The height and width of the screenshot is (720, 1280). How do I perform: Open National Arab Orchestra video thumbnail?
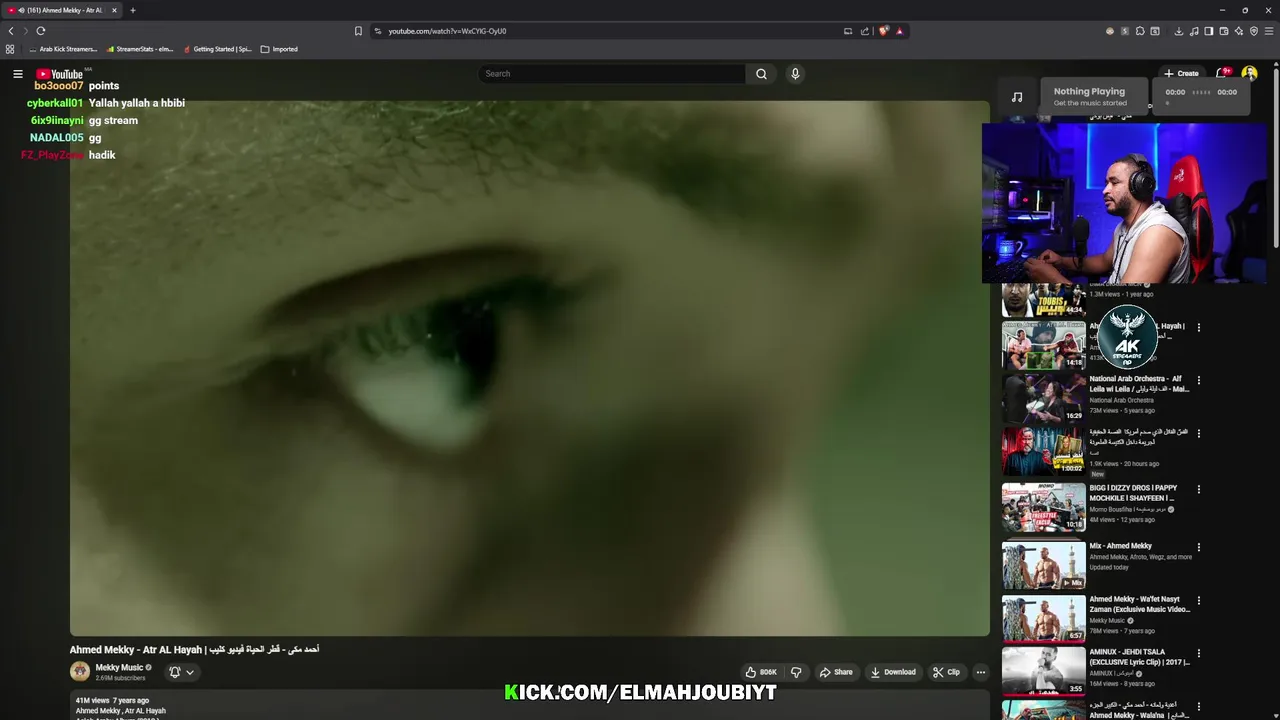click(x=1043, y=397)
